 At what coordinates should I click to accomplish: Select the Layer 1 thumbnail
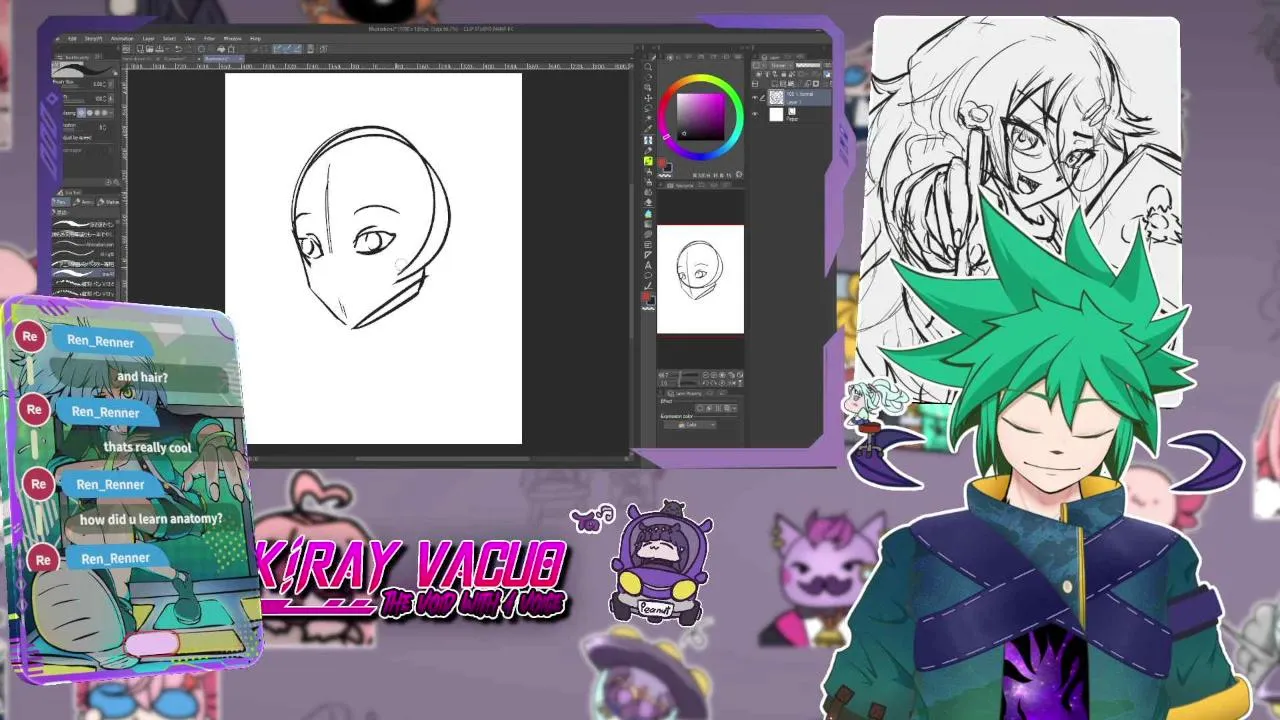click(x=777, y=97)
